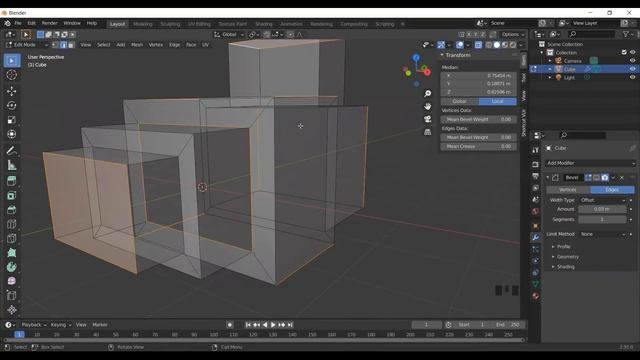
Task: Select the Annotate tool
Action: click(x=12, y=151)
